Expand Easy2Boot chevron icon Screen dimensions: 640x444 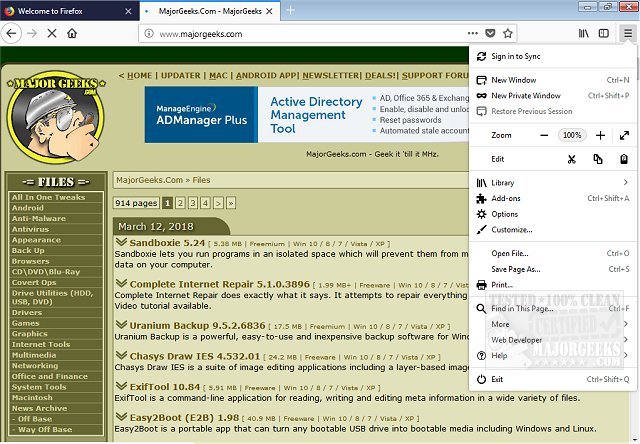click(x=121, y=417)
